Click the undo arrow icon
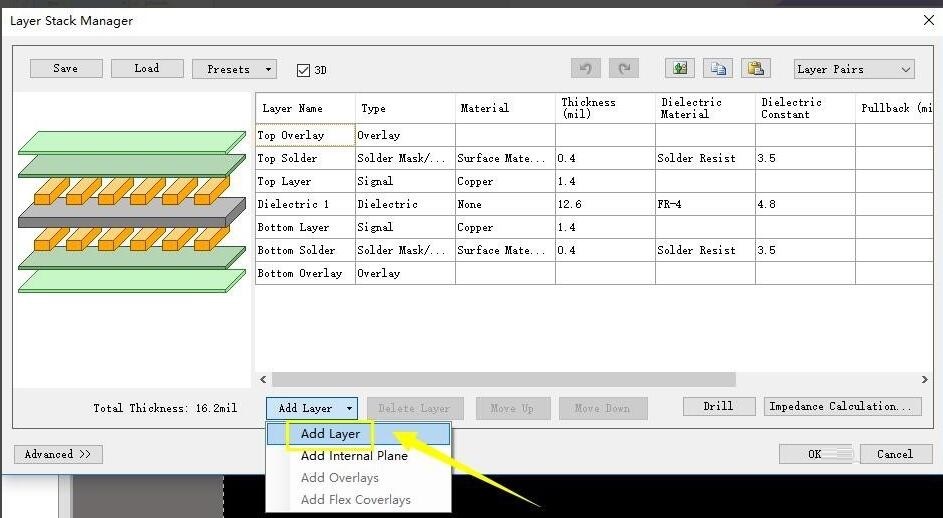 point(586,69)
